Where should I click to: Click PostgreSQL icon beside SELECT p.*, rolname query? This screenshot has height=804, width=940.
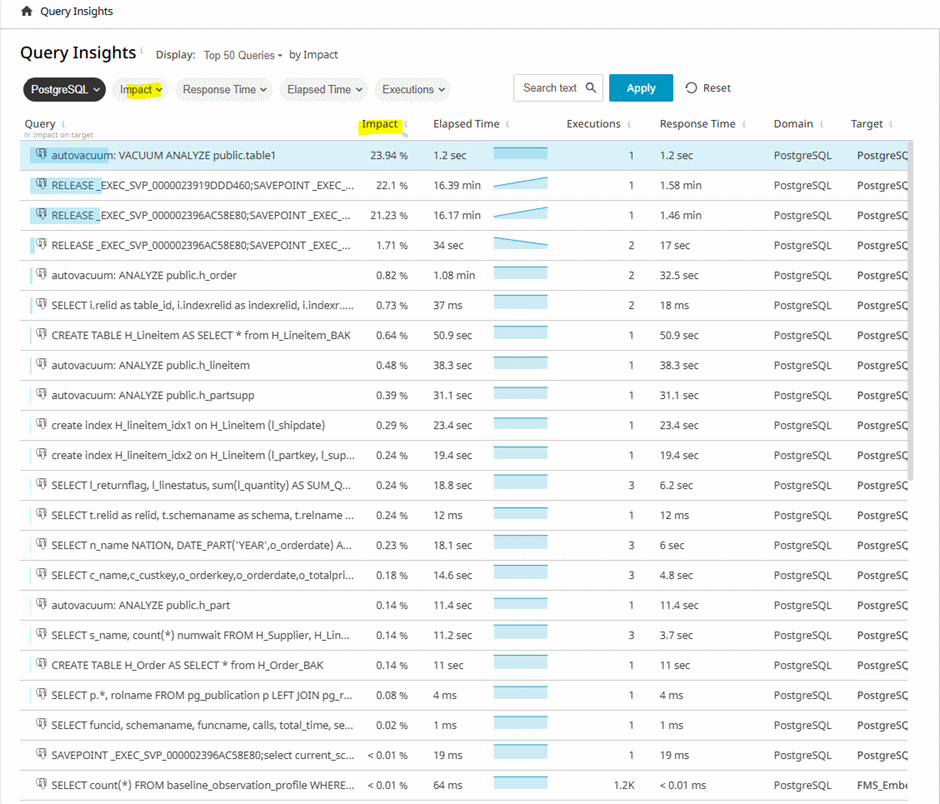(41, 694)
